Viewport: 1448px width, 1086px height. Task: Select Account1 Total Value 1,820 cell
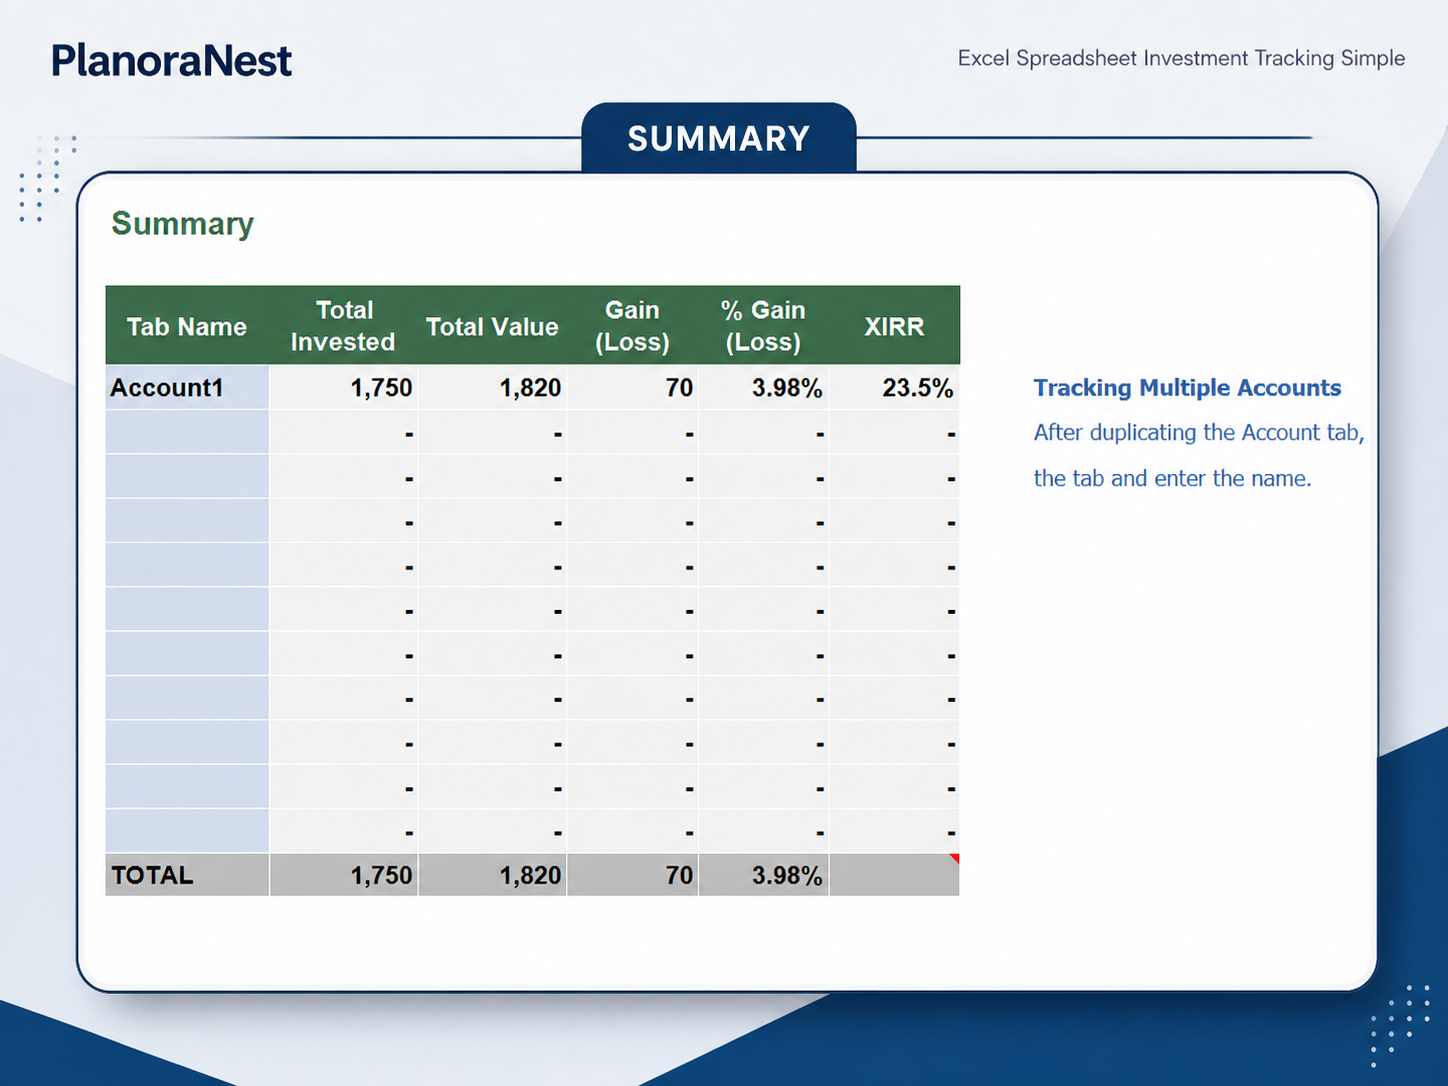(x=492, y=387)
